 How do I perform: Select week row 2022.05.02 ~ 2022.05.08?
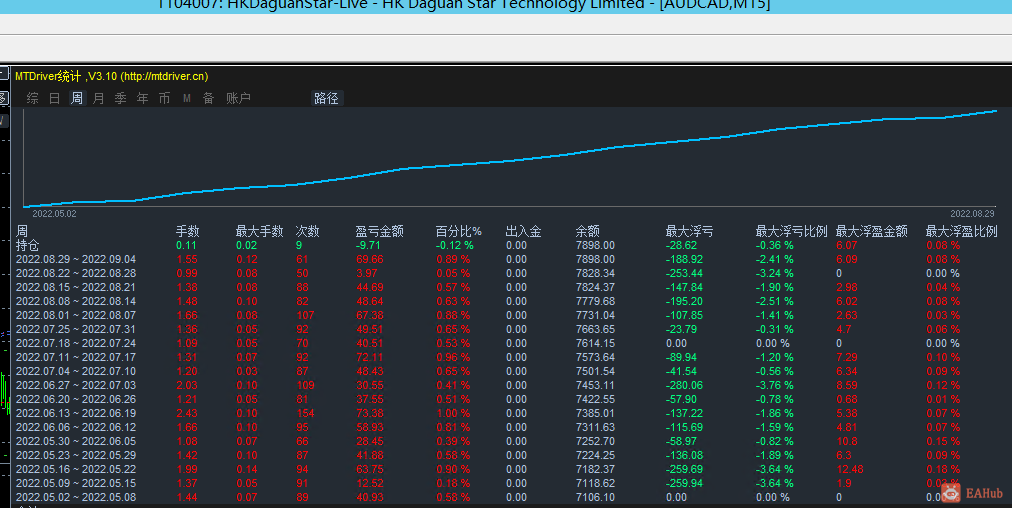[76, 497]
